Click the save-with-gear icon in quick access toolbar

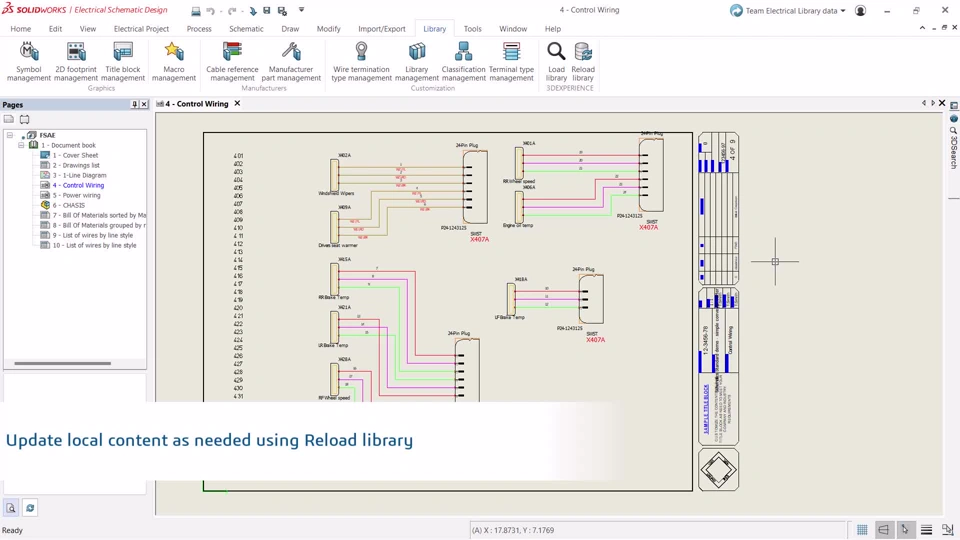(x=282, y=10)
